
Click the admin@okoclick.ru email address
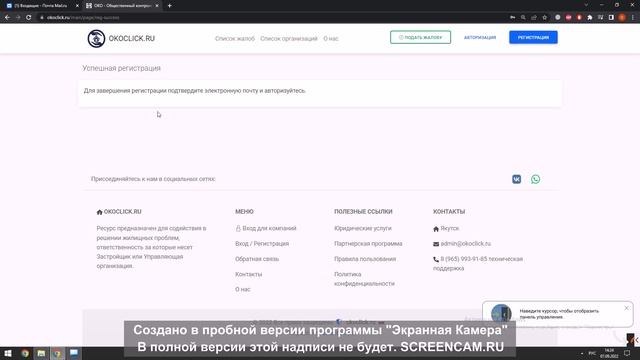[466, 244]
